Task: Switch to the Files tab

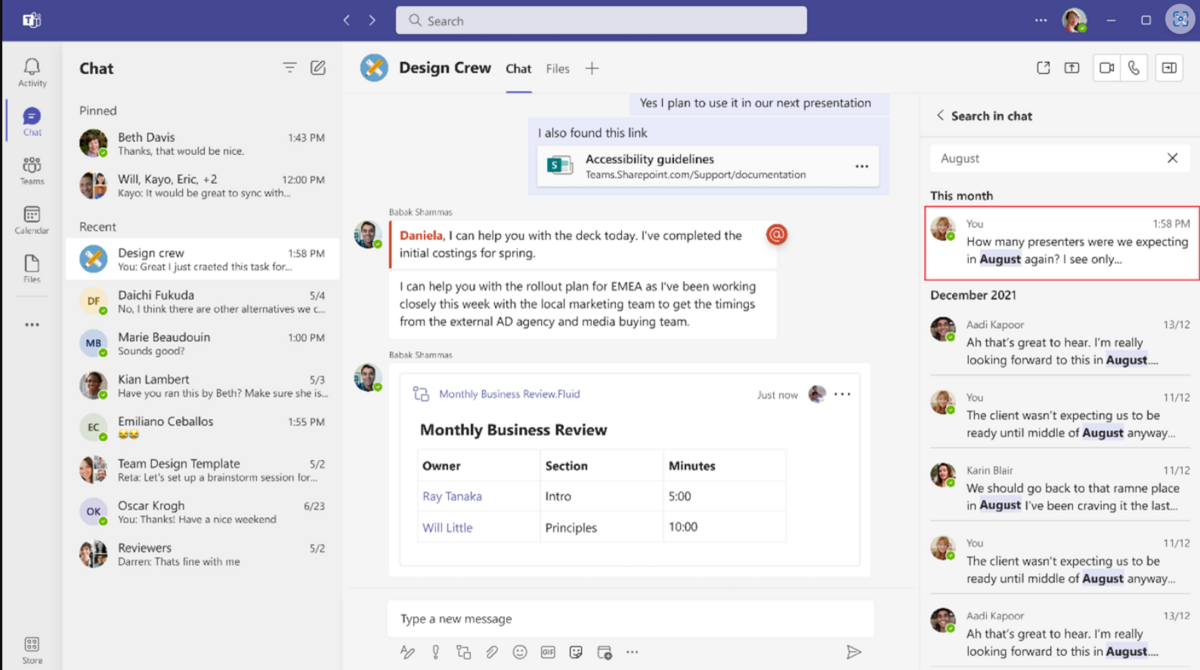Action: (x=558, y=69)
